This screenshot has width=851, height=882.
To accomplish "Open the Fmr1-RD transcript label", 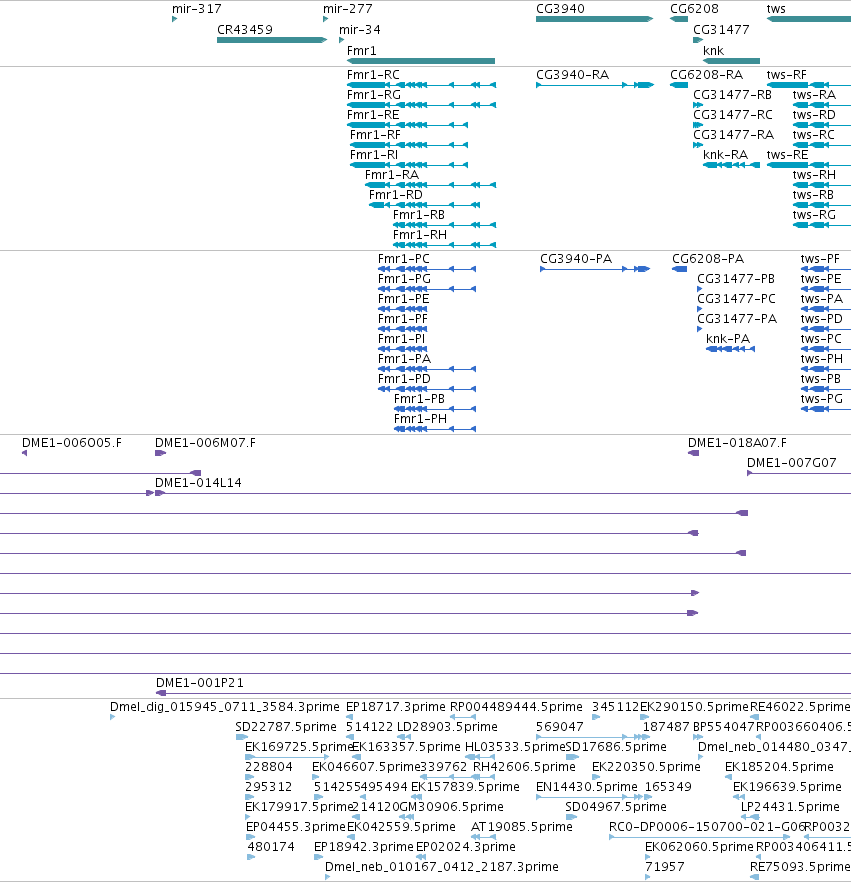I will 395,195.
